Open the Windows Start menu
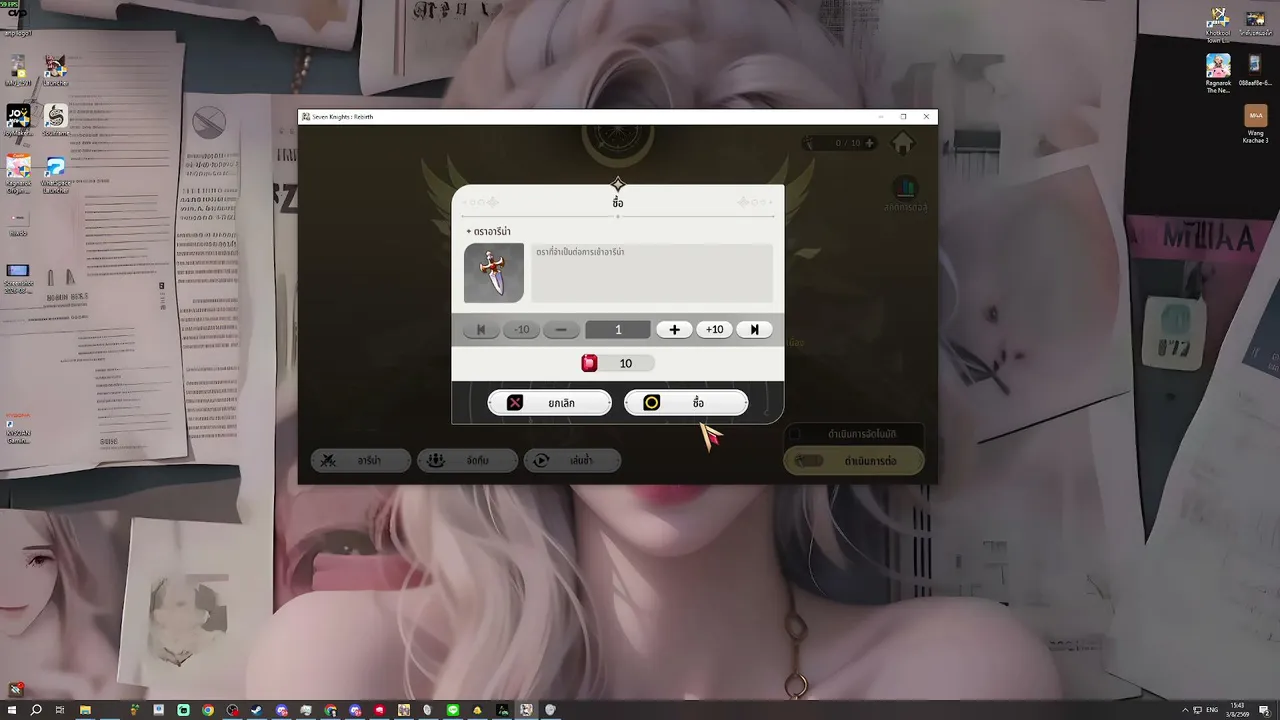Image resolution: width=1280 pixels, height=720 pixels. [12, 710]
